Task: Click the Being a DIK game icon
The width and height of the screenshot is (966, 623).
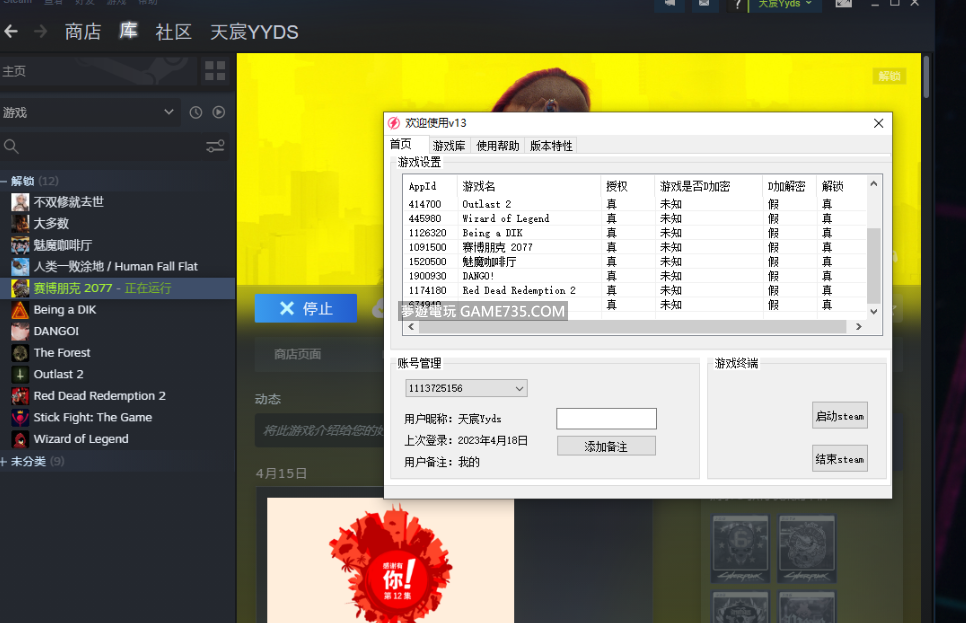Action: pos(20,310)
